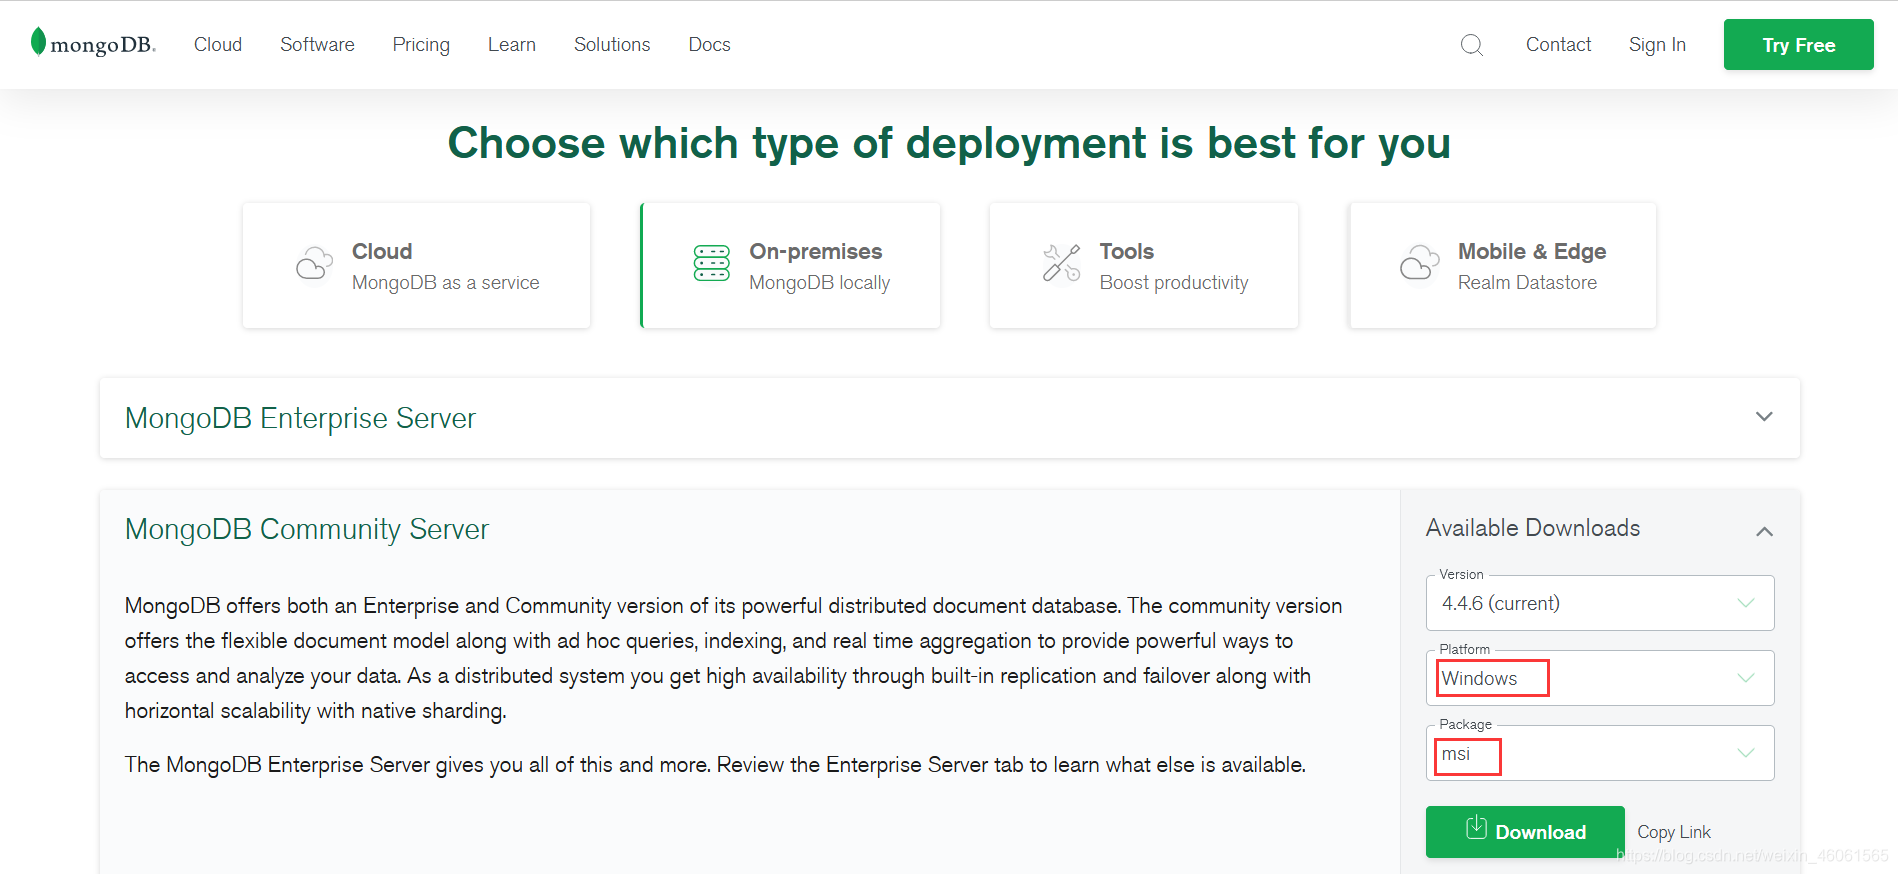This screenshot has width=1898, height=874.
Task: Open the Software menu
Action: (x=317, y=45)
